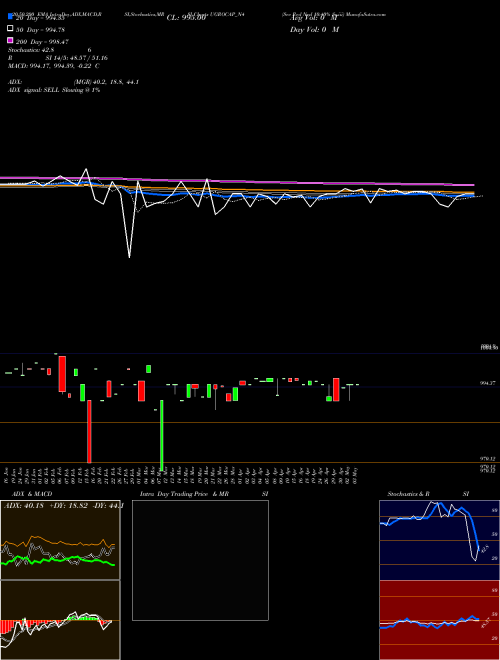500x660 pixels.
Task: Click the tall red candlestick reaching the chart bottom
Action: click(x=89, y=431)
